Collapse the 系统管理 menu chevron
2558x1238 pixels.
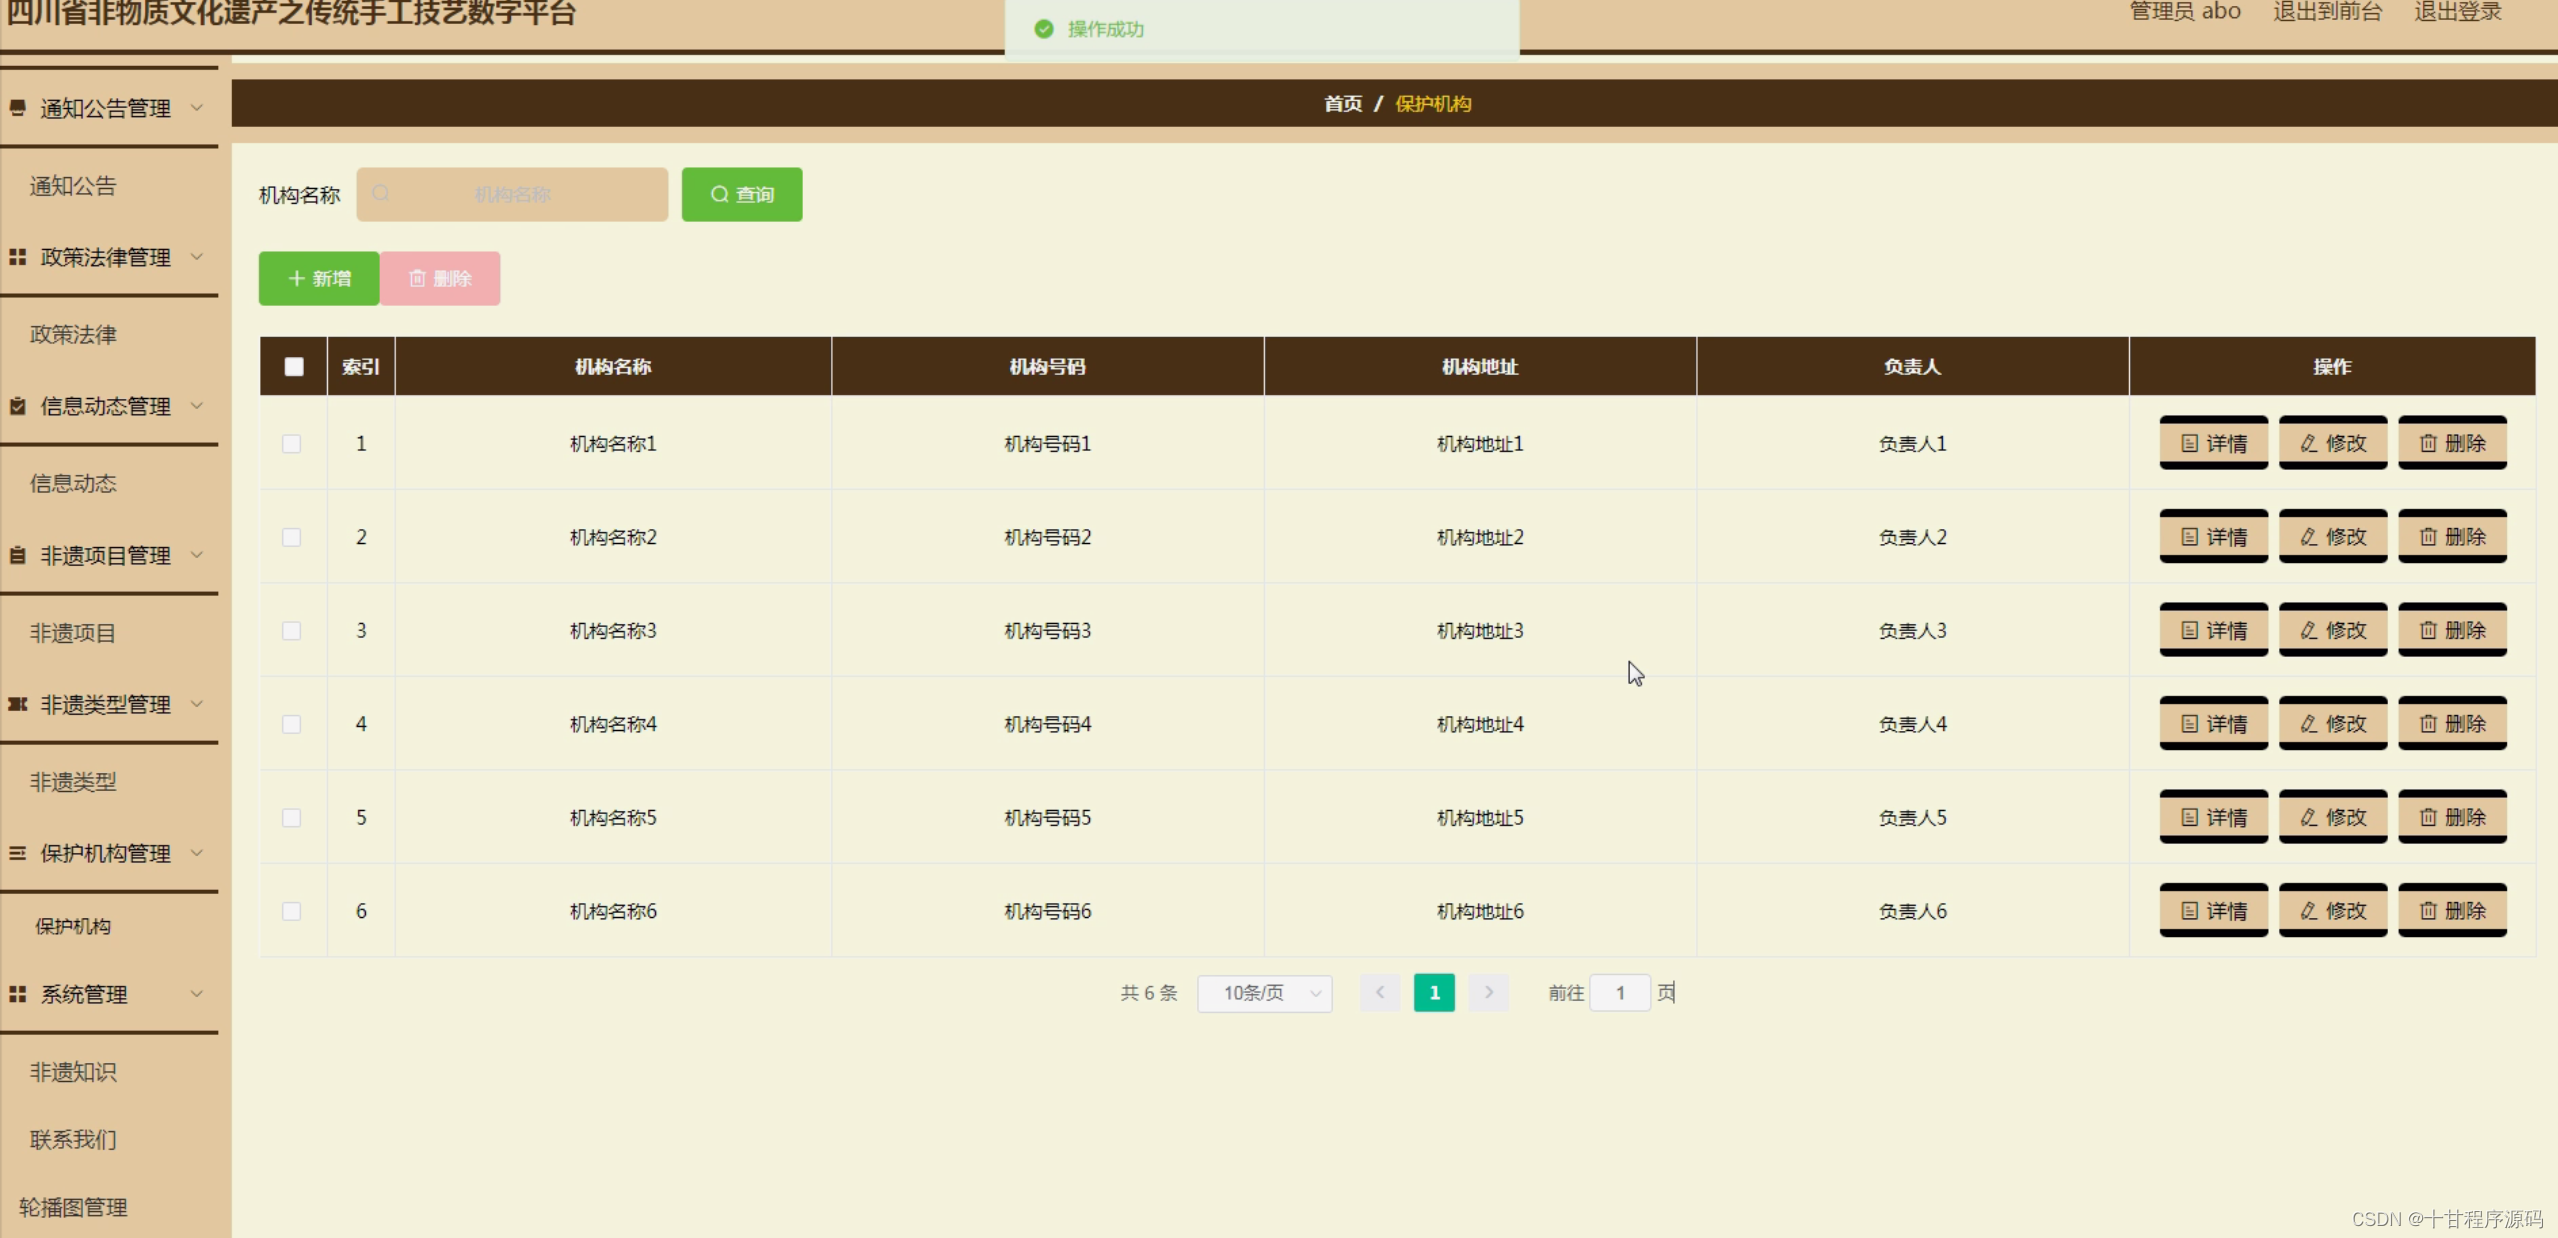pyautogui.click(x=197, y=994)
